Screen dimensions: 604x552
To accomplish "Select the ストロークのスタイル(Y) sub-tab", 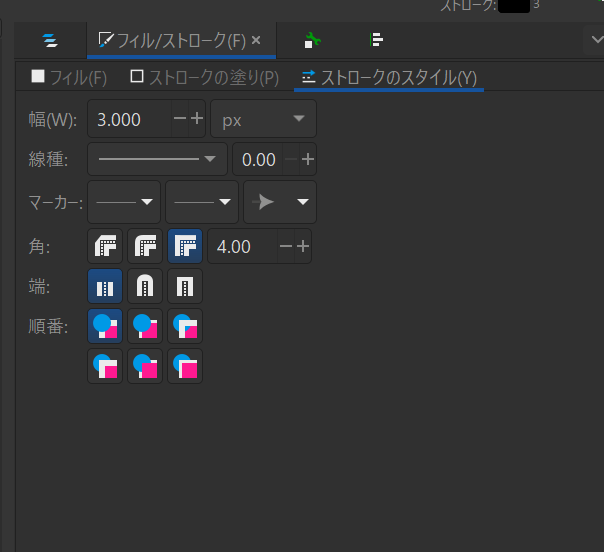I will (389, 77).
